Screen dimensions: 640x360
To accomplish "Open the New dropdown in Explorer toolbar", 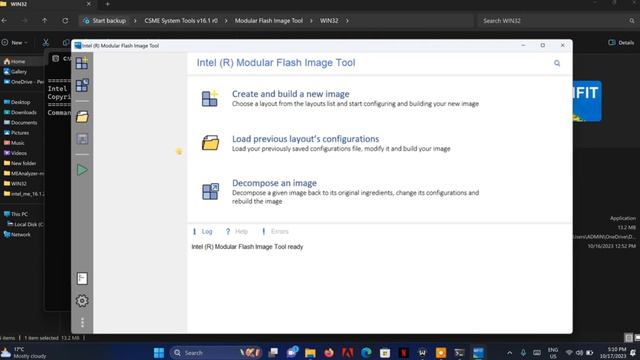I will coord(15,42).
